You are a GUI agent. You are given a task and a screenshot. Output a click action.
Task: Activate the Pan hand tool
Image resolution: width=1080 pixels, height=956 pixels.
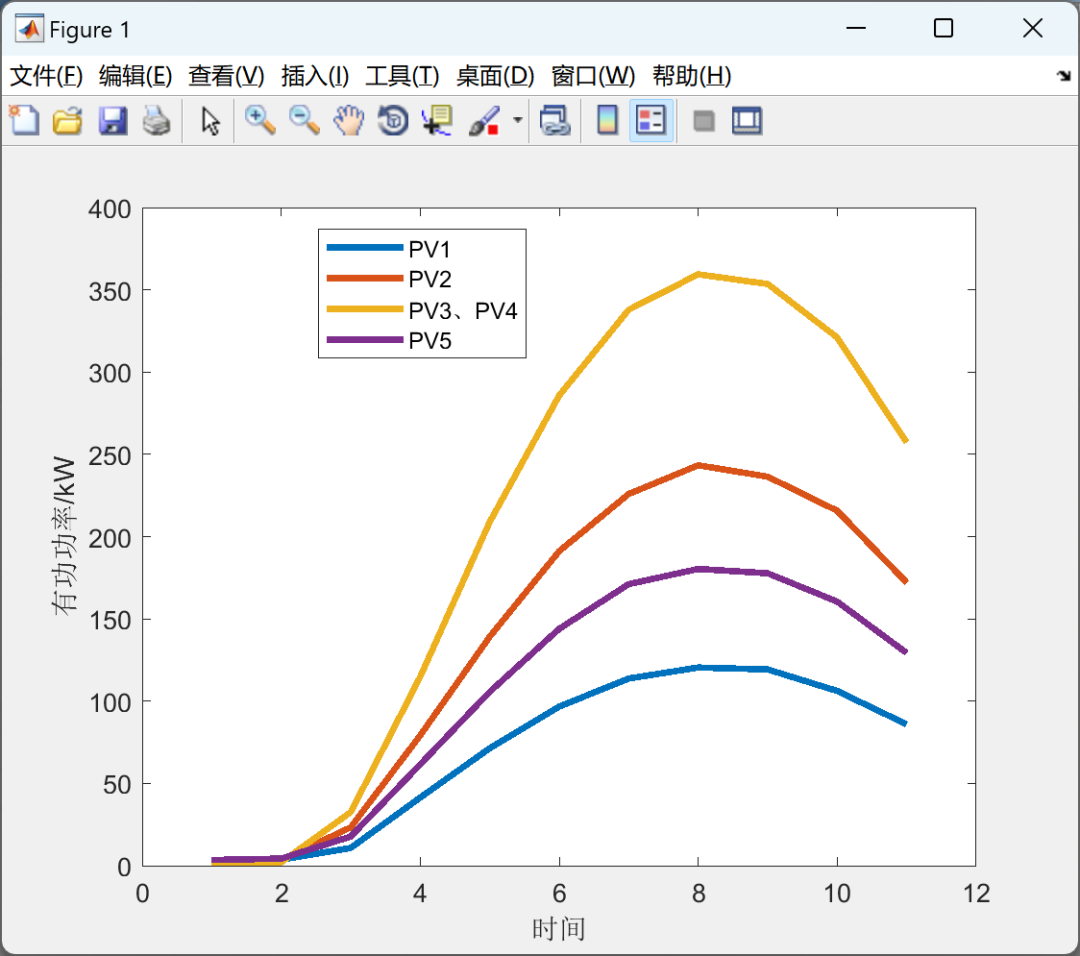(x=349, y=121)
